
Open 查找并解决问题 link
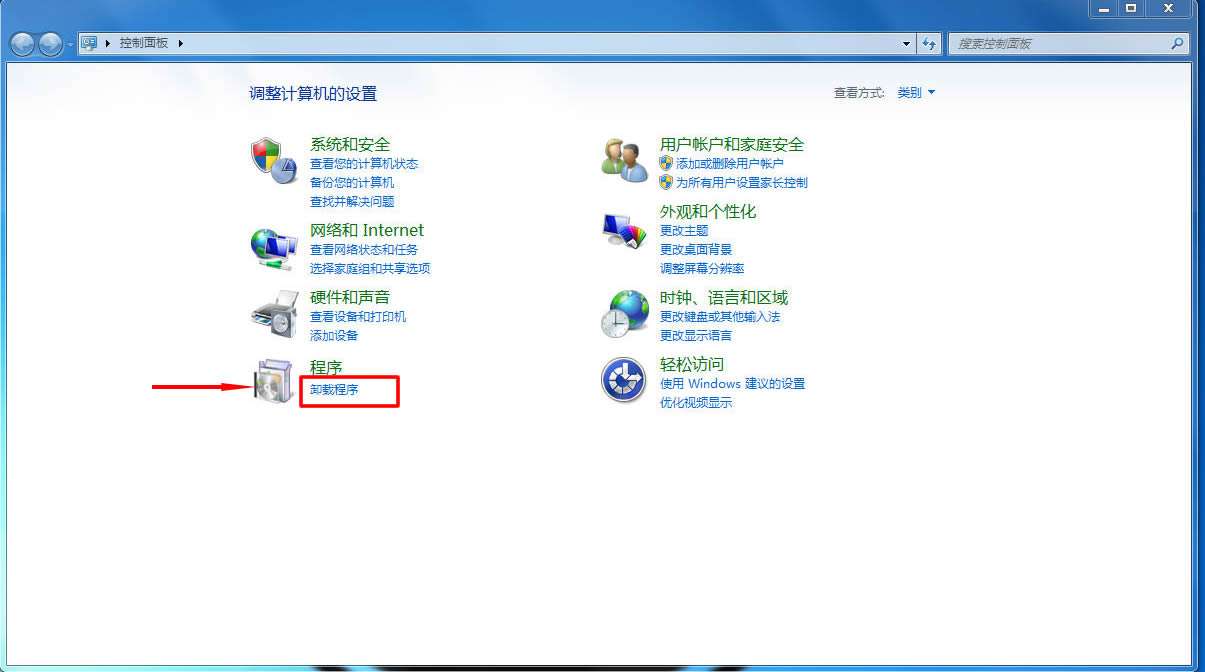tap(352, 201)
